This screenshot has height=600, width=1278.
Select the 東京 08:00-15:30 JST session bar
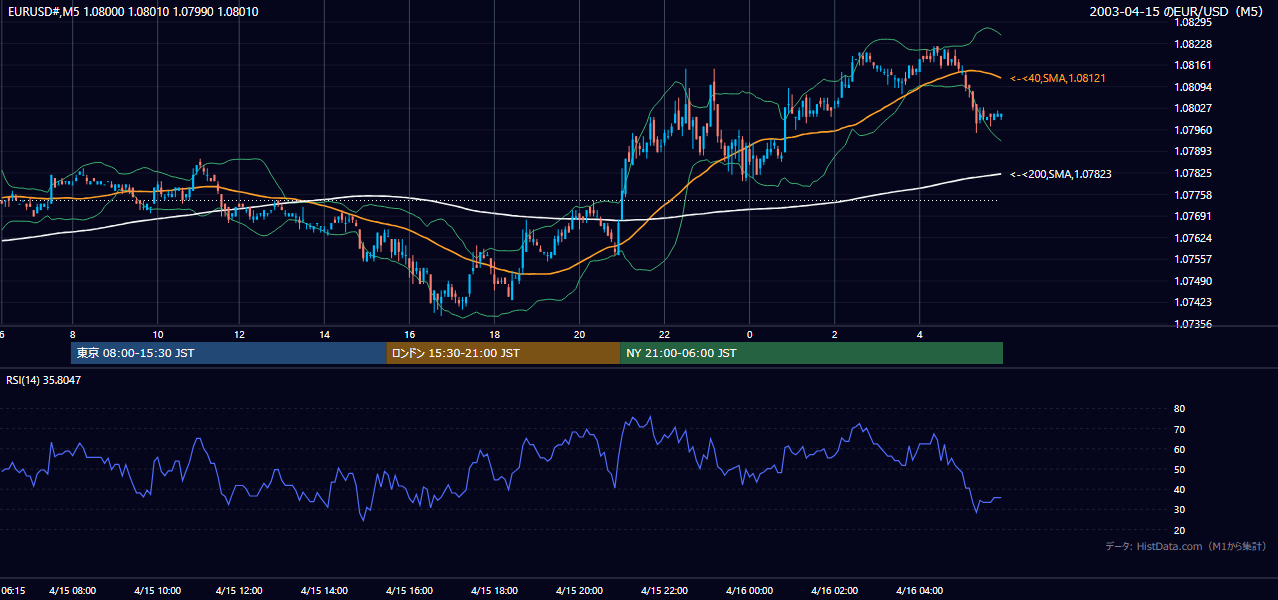229,353
